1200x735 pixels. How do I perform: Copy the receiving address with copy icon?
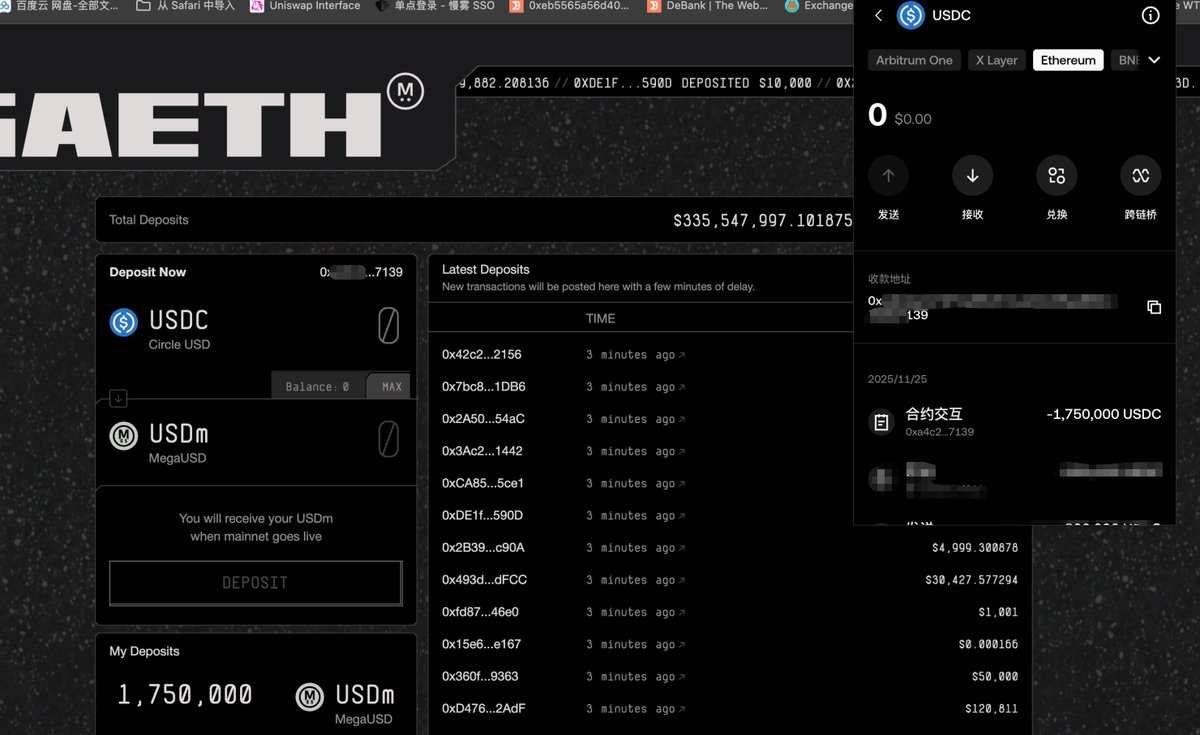click(x=1154, y=307)
